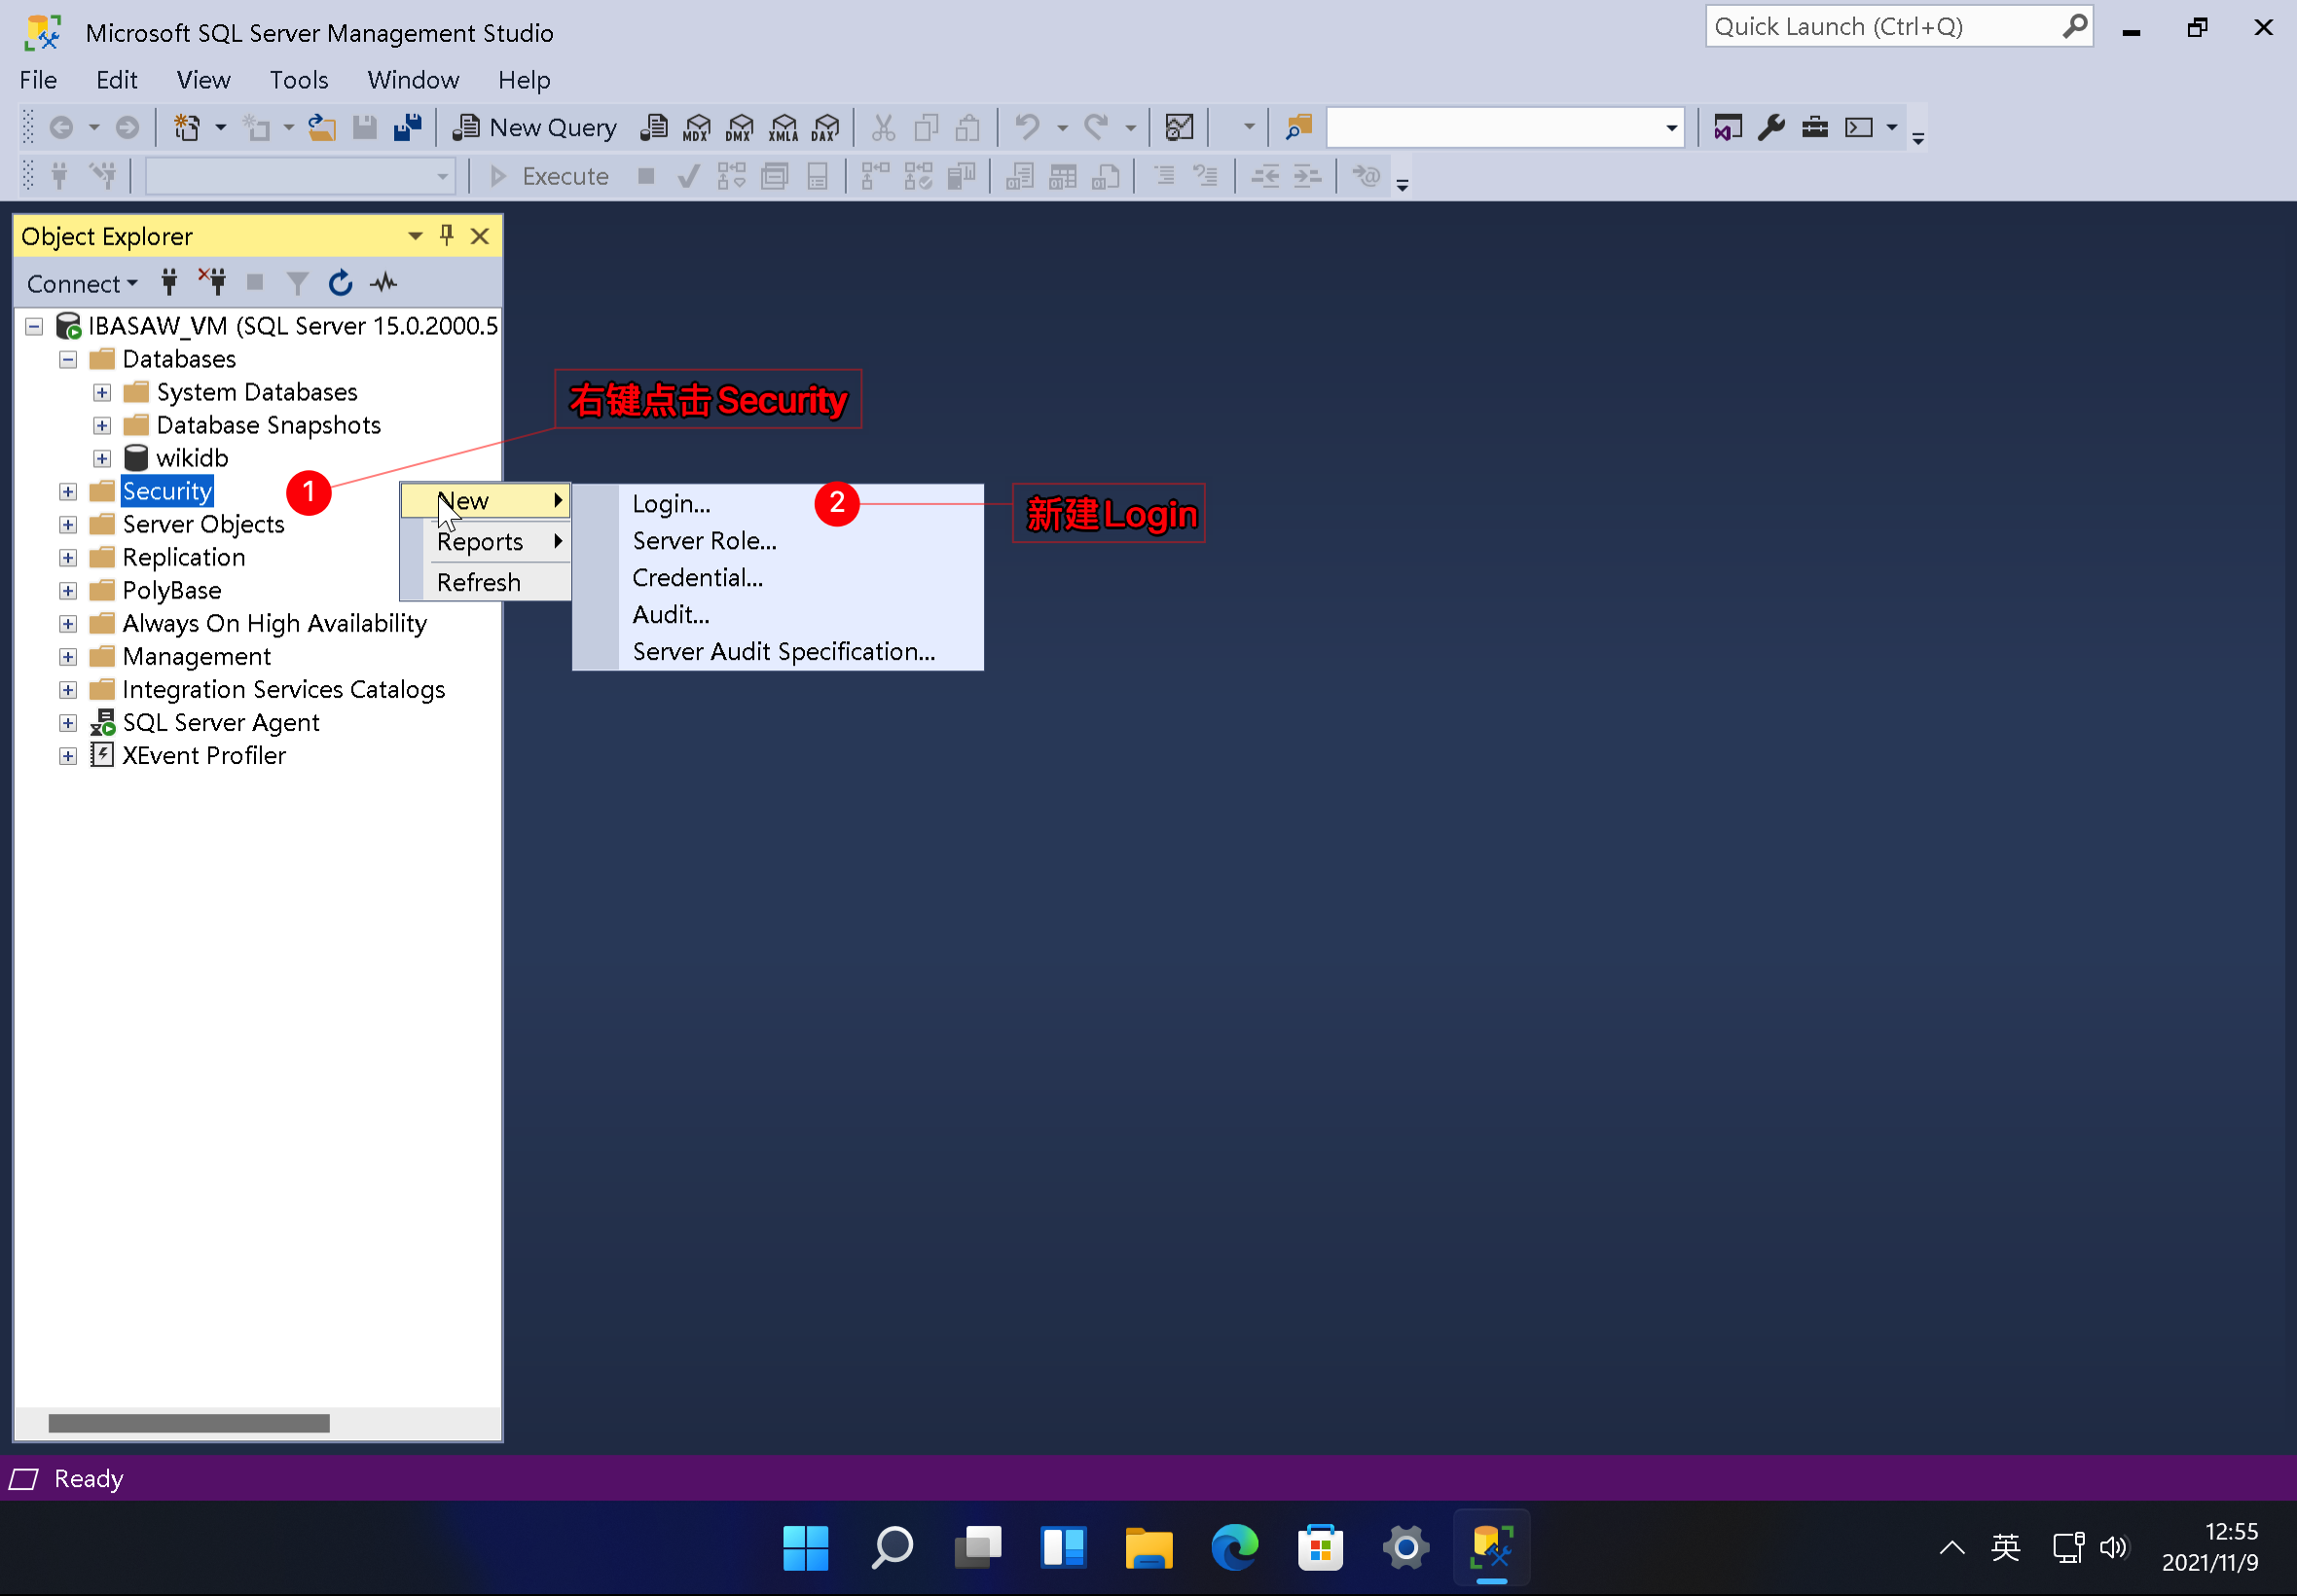Refresh Object Explorer with the refresh icon
The image size is (2297, 1596).
pos(340,283)
